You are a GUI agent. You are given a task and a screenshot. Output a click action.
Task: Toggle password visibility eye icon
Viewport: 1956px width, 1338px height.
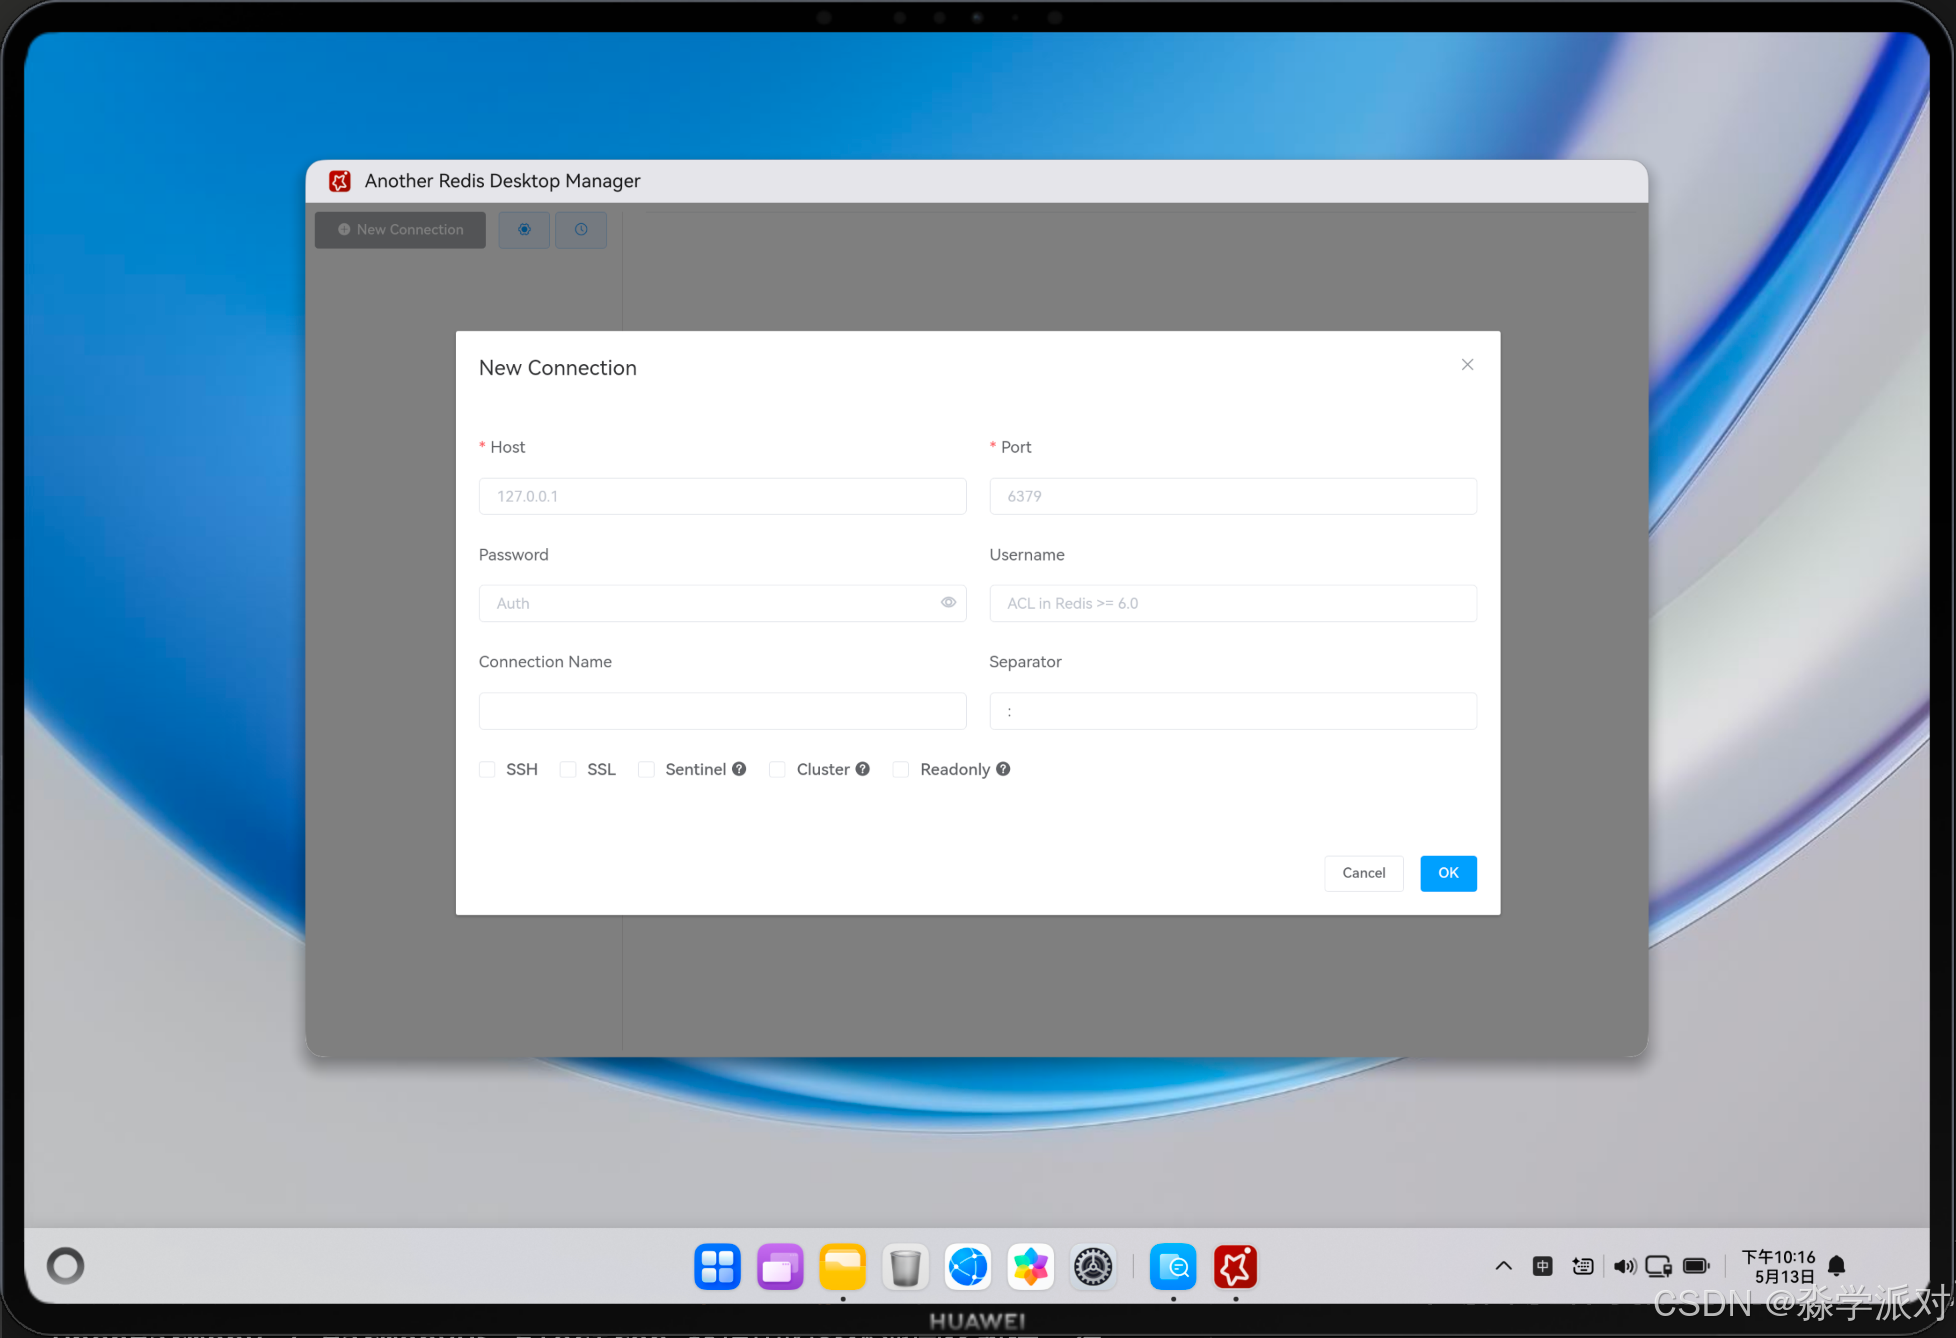[x=948, y=602]
